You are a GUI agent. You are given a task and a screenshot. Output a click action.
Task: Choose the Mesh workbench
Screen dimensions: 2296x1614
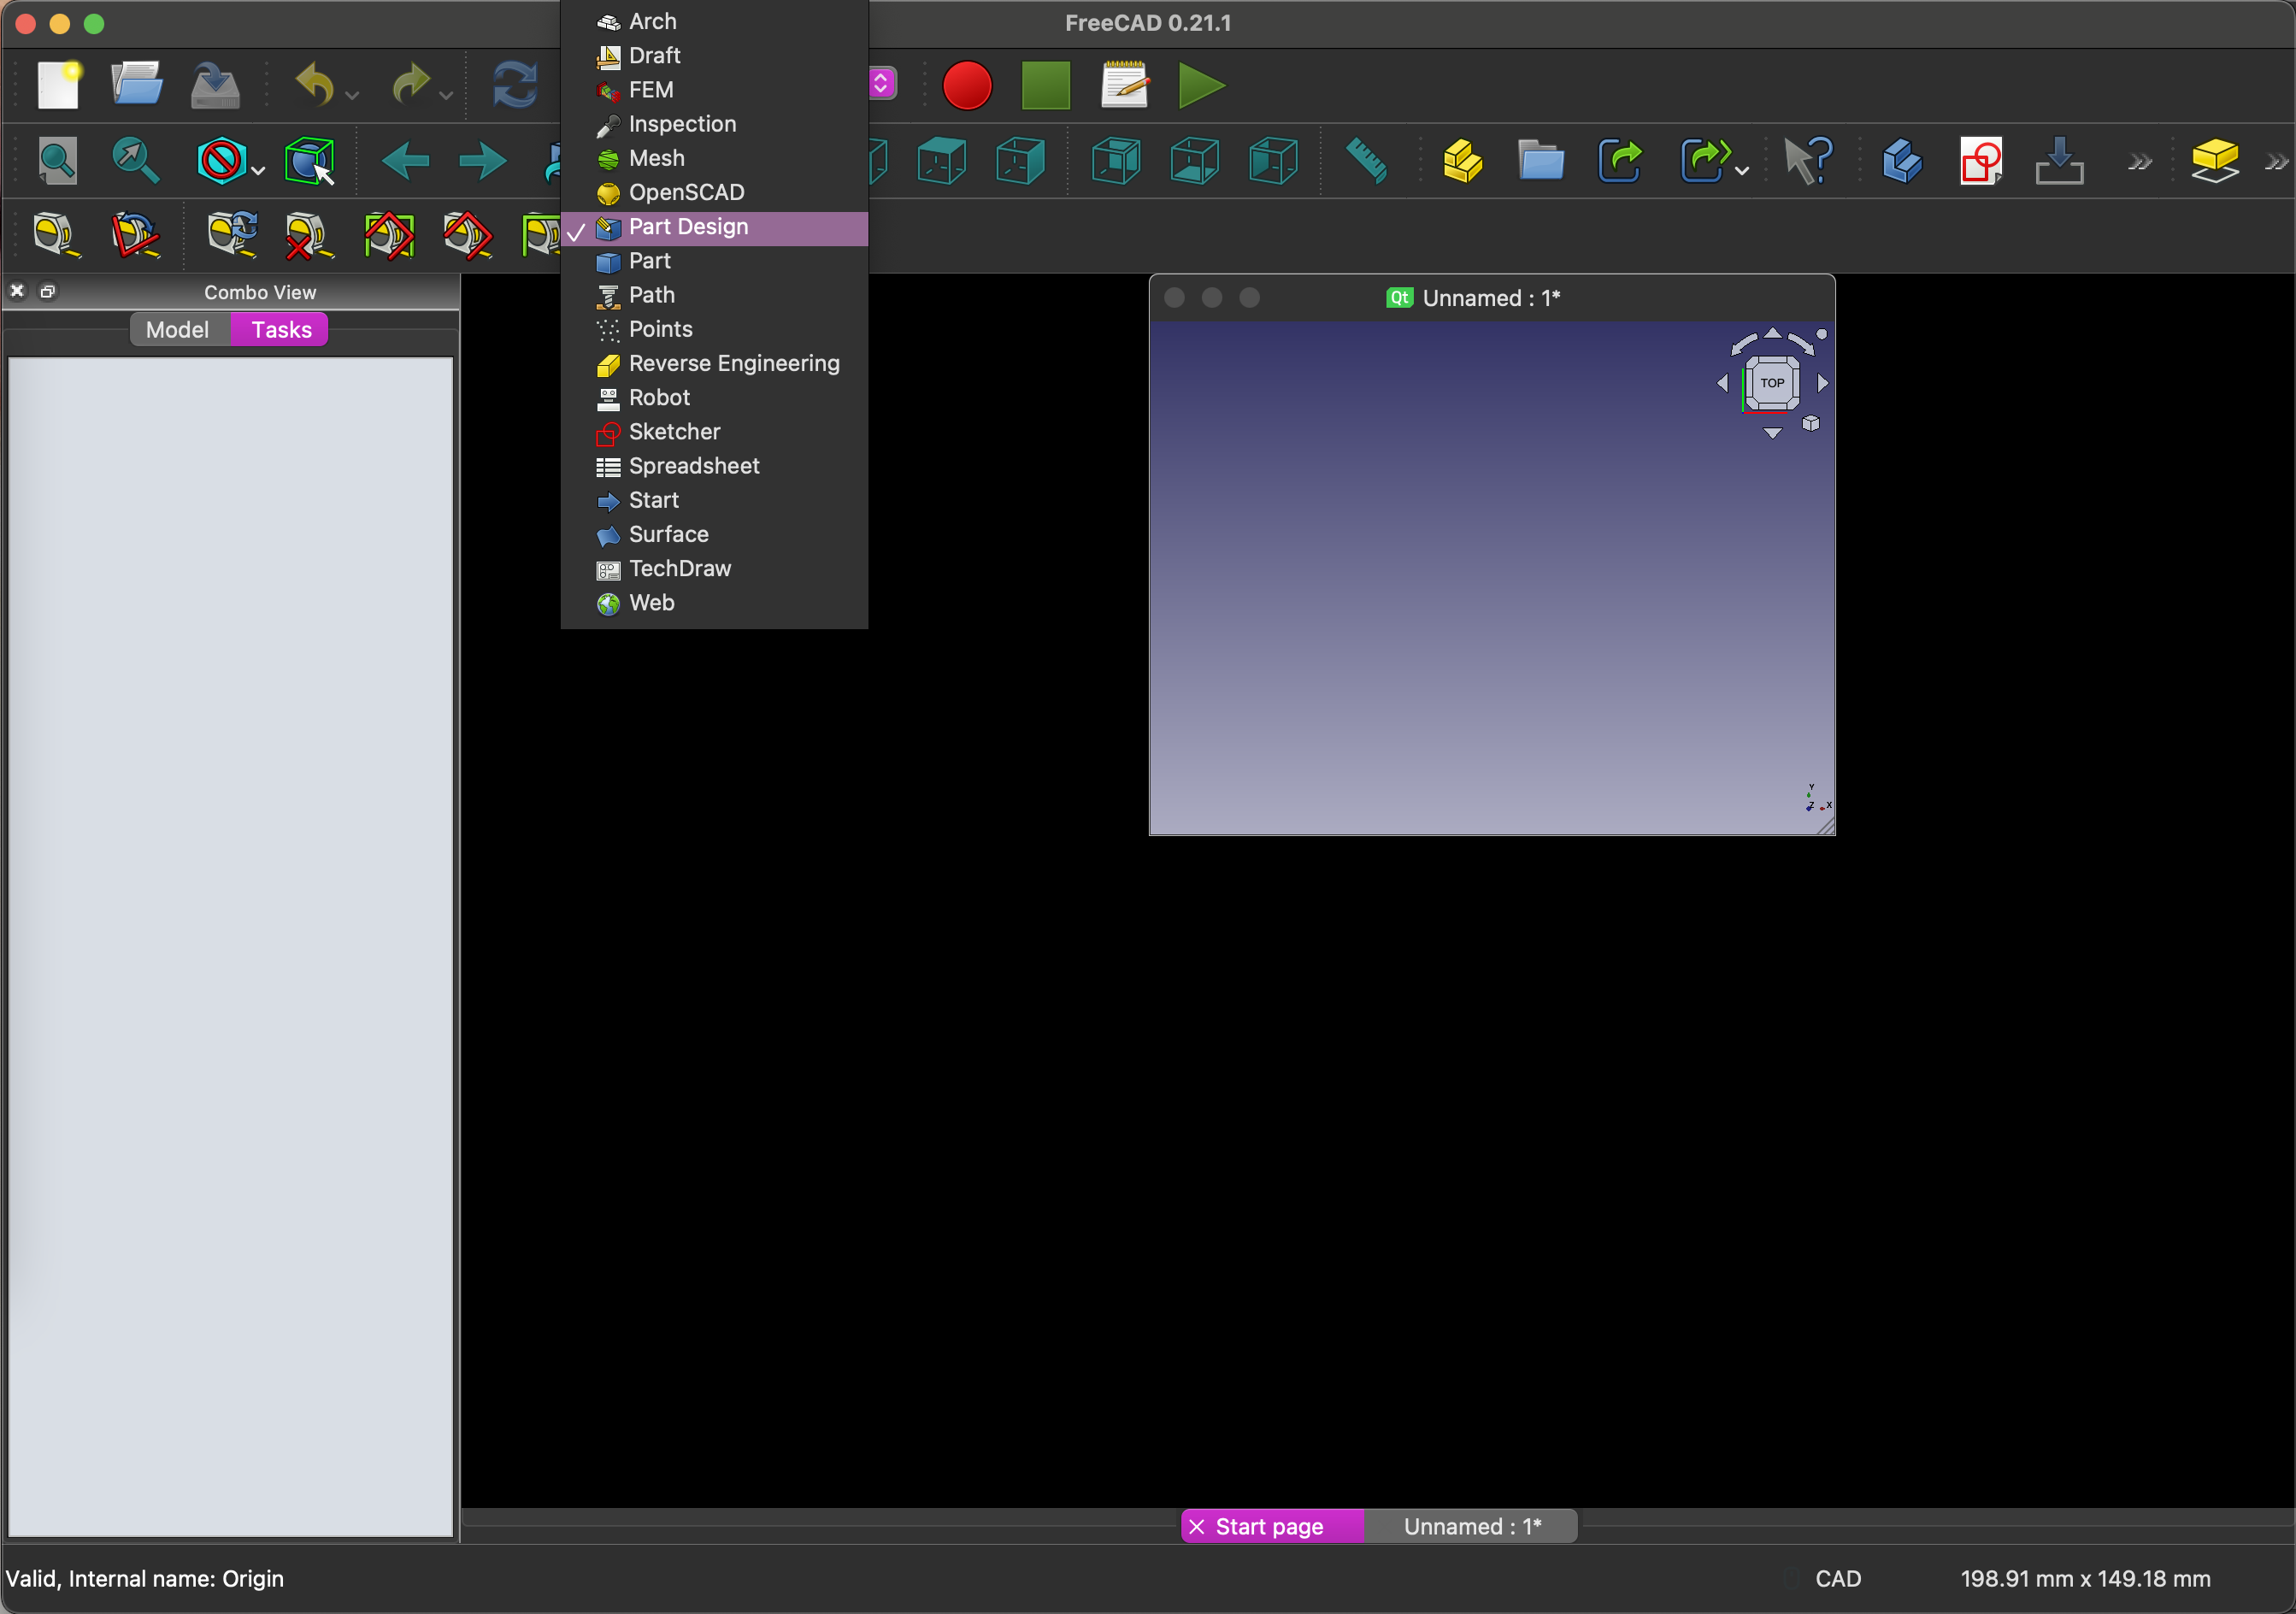point(714,158)
